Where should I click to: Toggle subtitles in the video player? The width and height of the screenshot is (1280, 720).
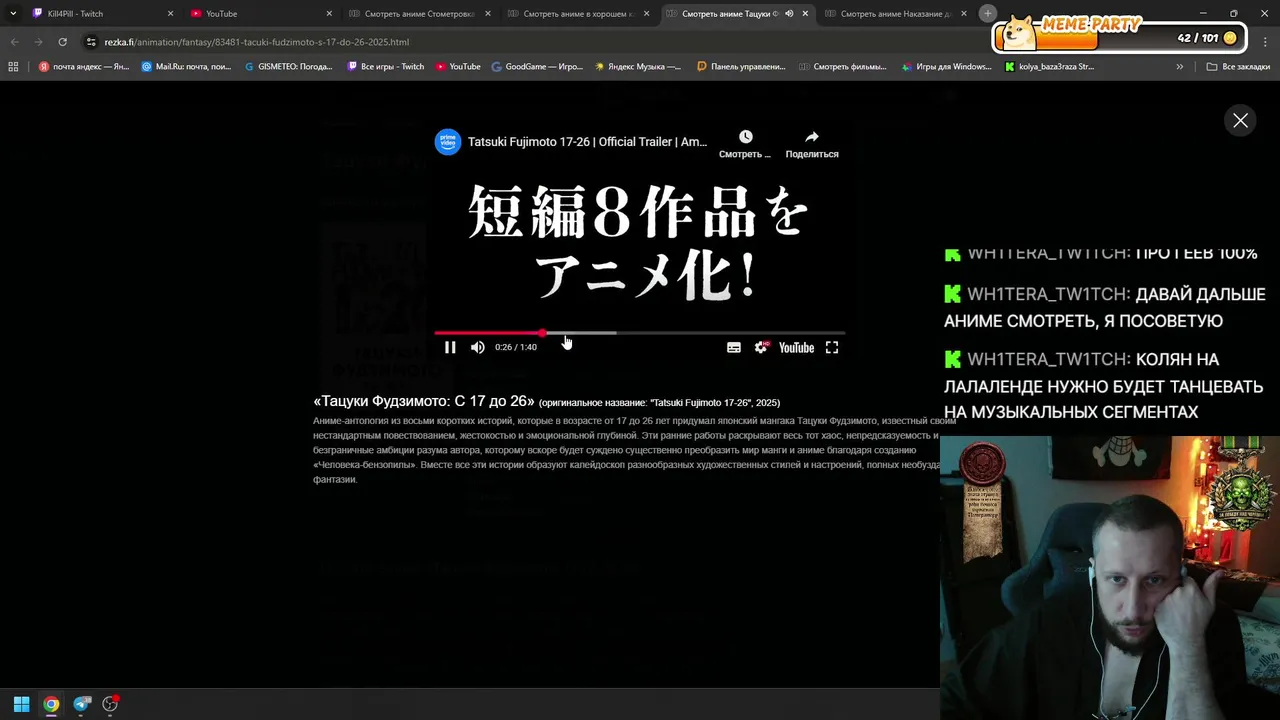(x=734, y=347)
